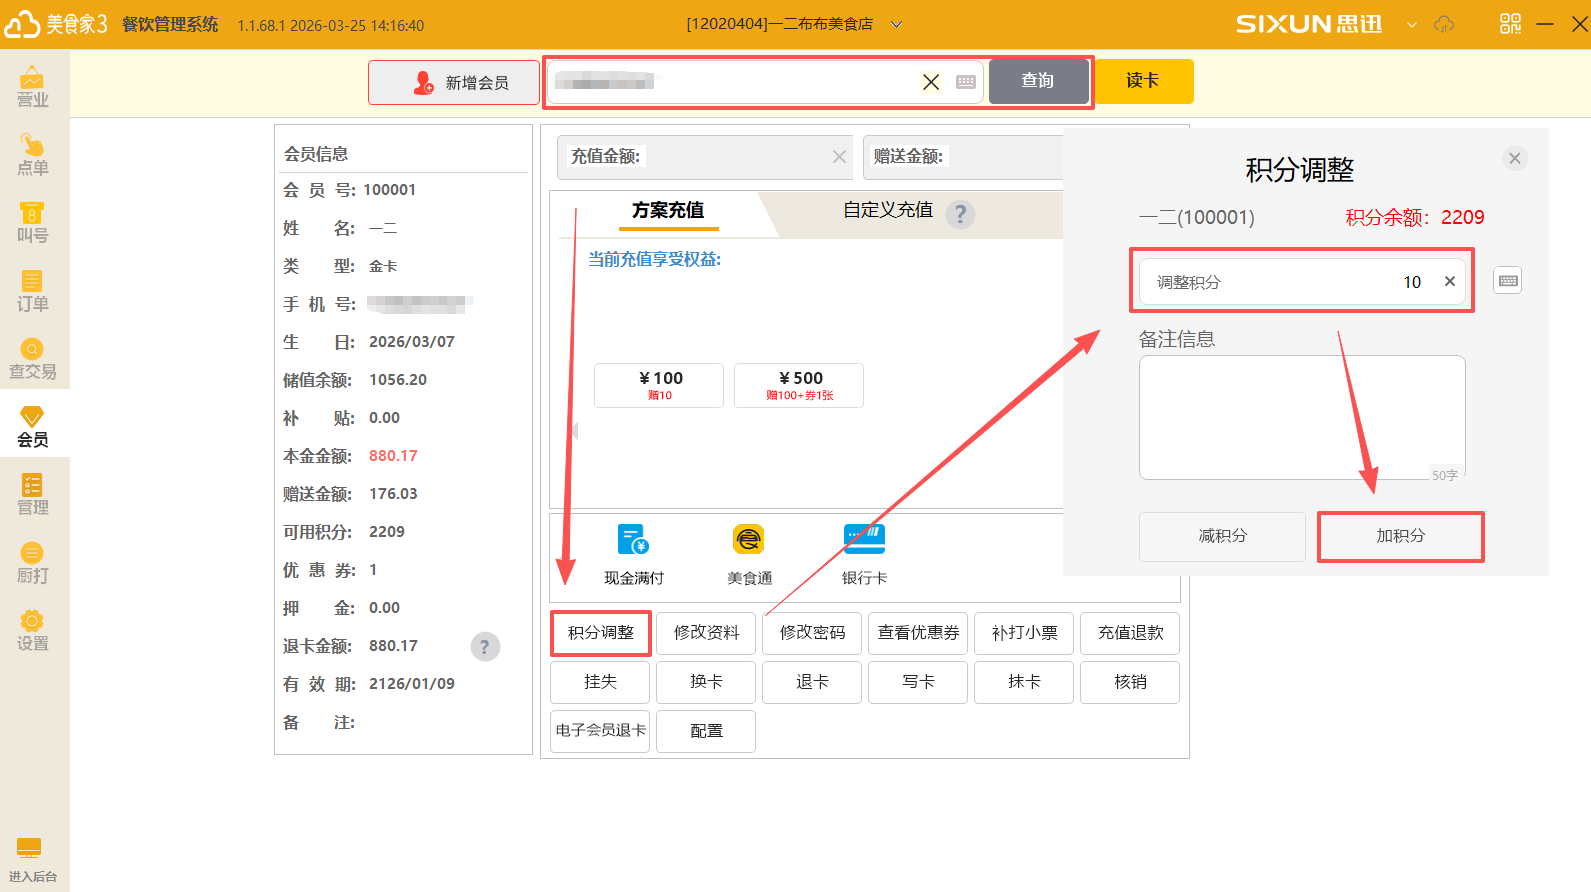
Task: Expand the dropdown arrow next to SIXUN logo
Action: coord(1412,25)
